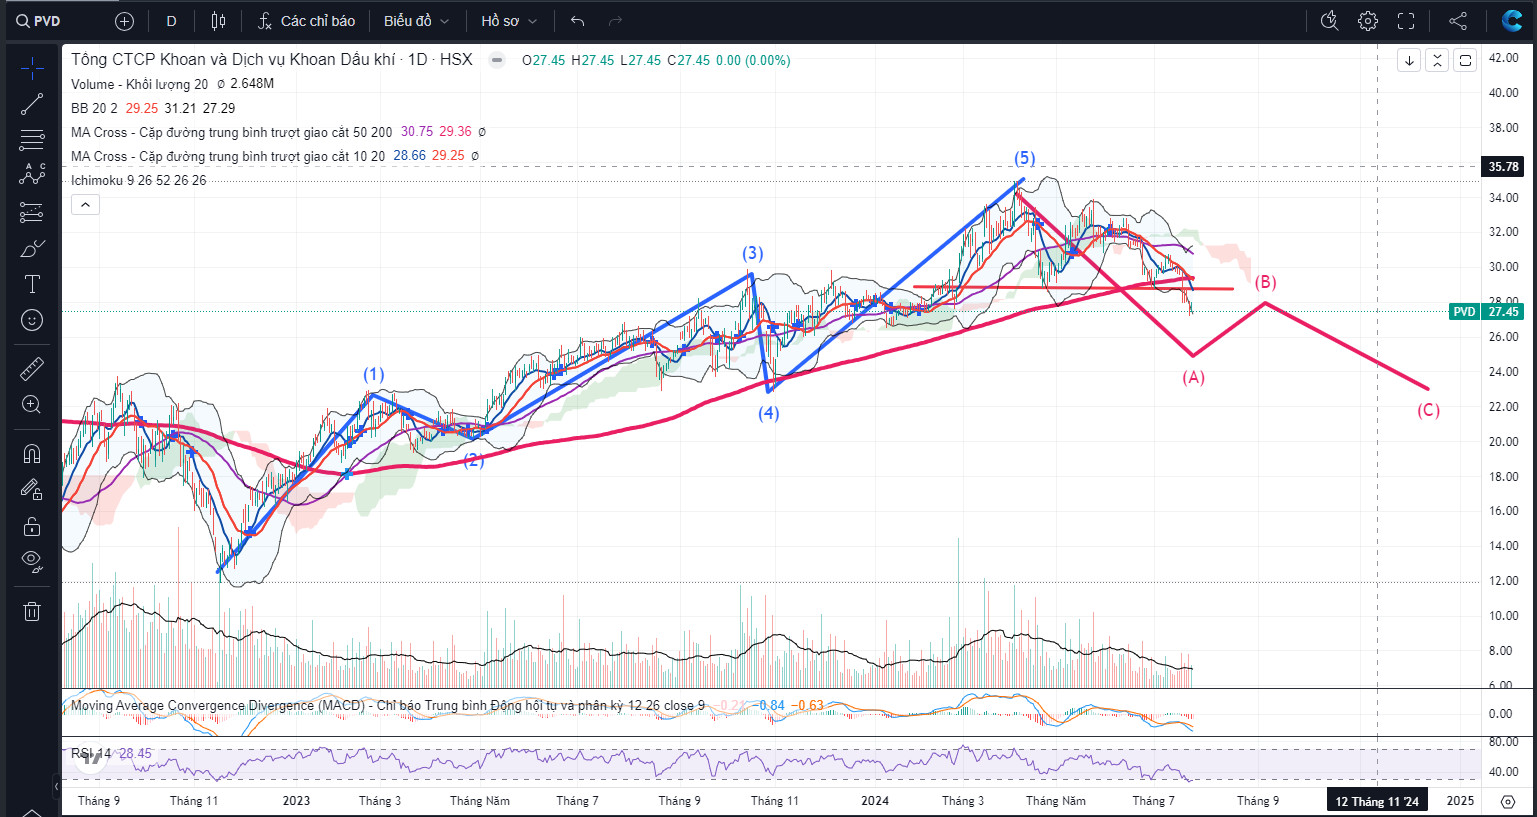The height and width of the screenshot is (817, 1537).
Task: Select the ruler measure tool
Action: pyautogui.click(x=32, y=369)
